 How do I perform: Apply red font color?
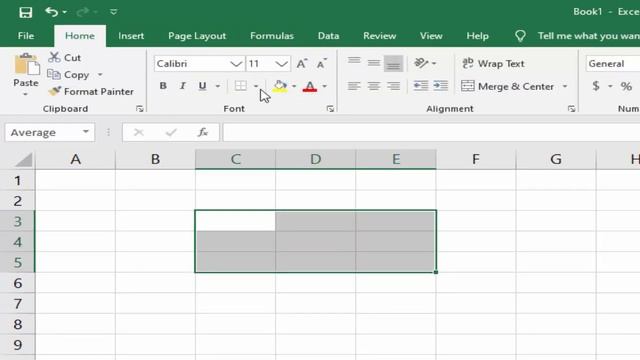point(310,86)
